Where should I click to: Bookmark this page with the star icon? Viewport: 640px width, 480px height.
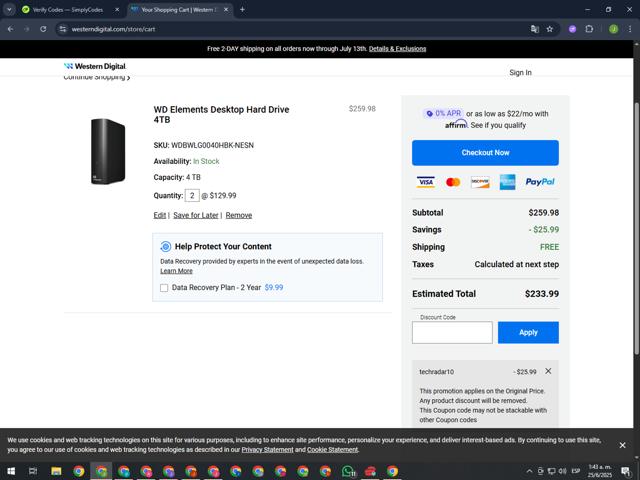point(550,29)
